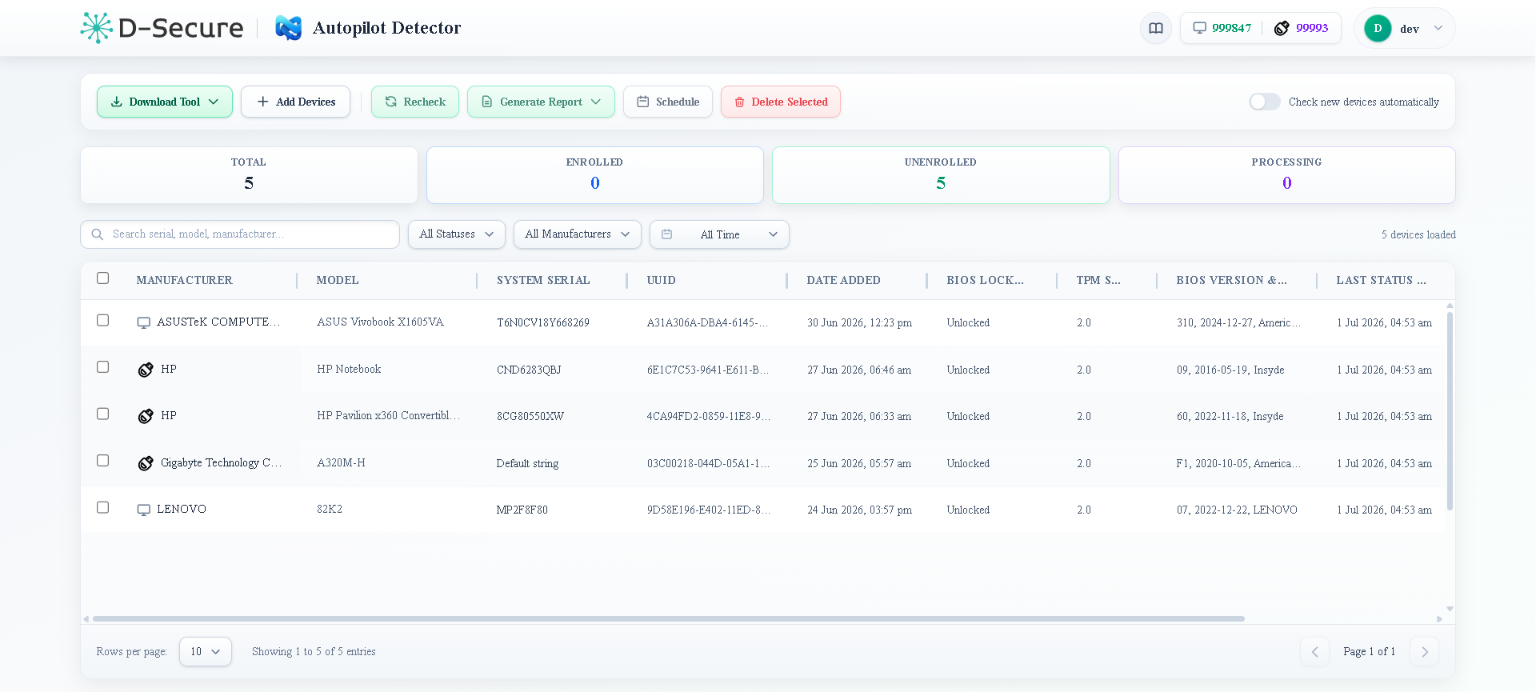
Task: Sort by TPM column header
Action: point(1099,280)
